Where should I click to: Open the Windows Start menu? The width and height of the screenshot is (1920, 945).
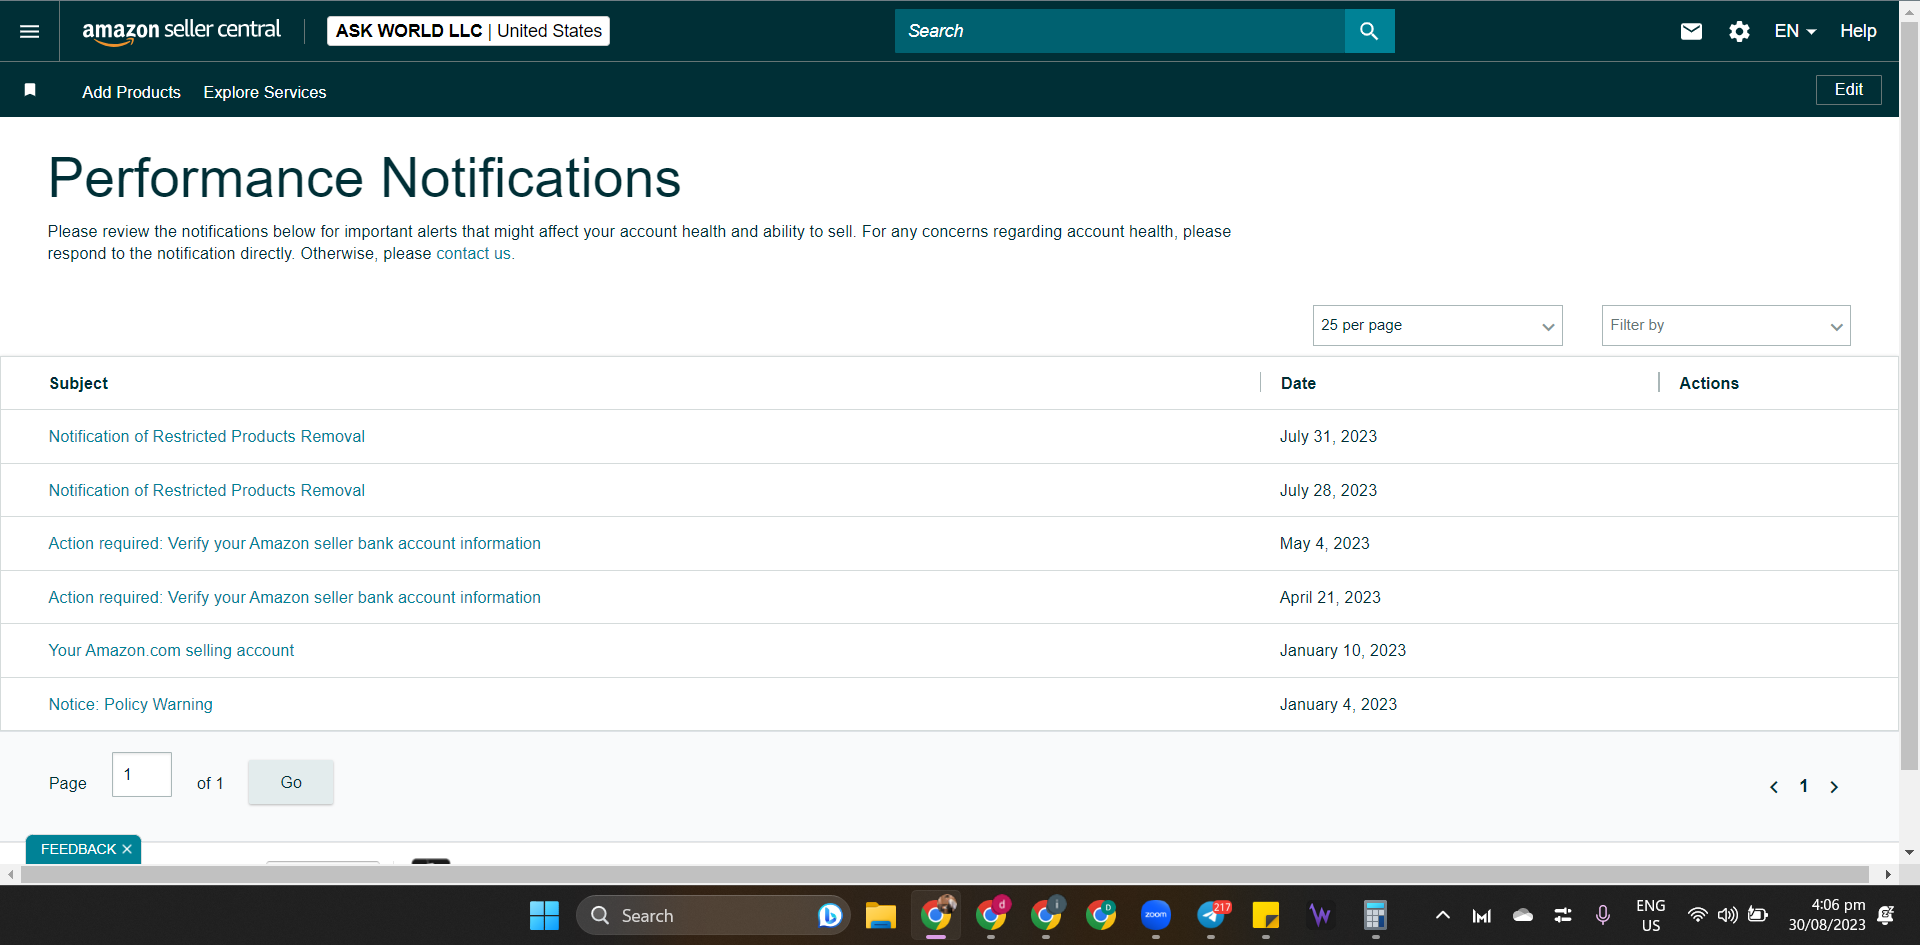click(544, 915)
